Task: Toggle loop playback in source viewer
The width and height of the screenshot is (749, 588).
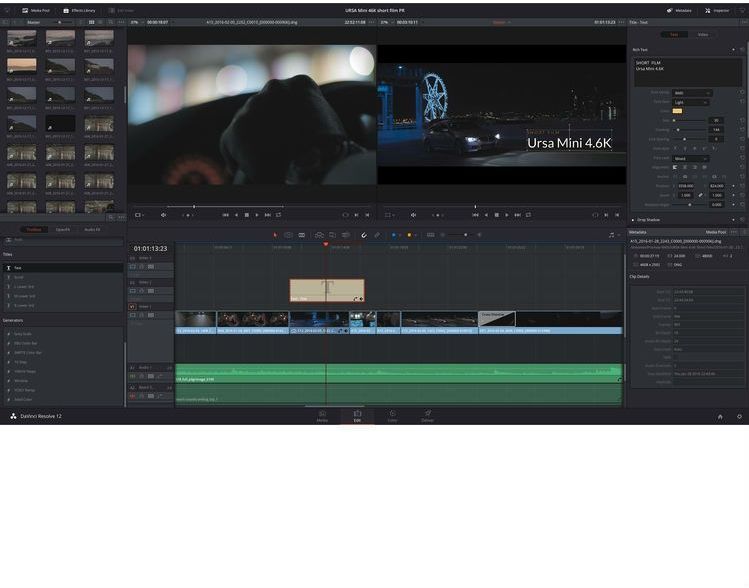Action: [x=278, y=215]
